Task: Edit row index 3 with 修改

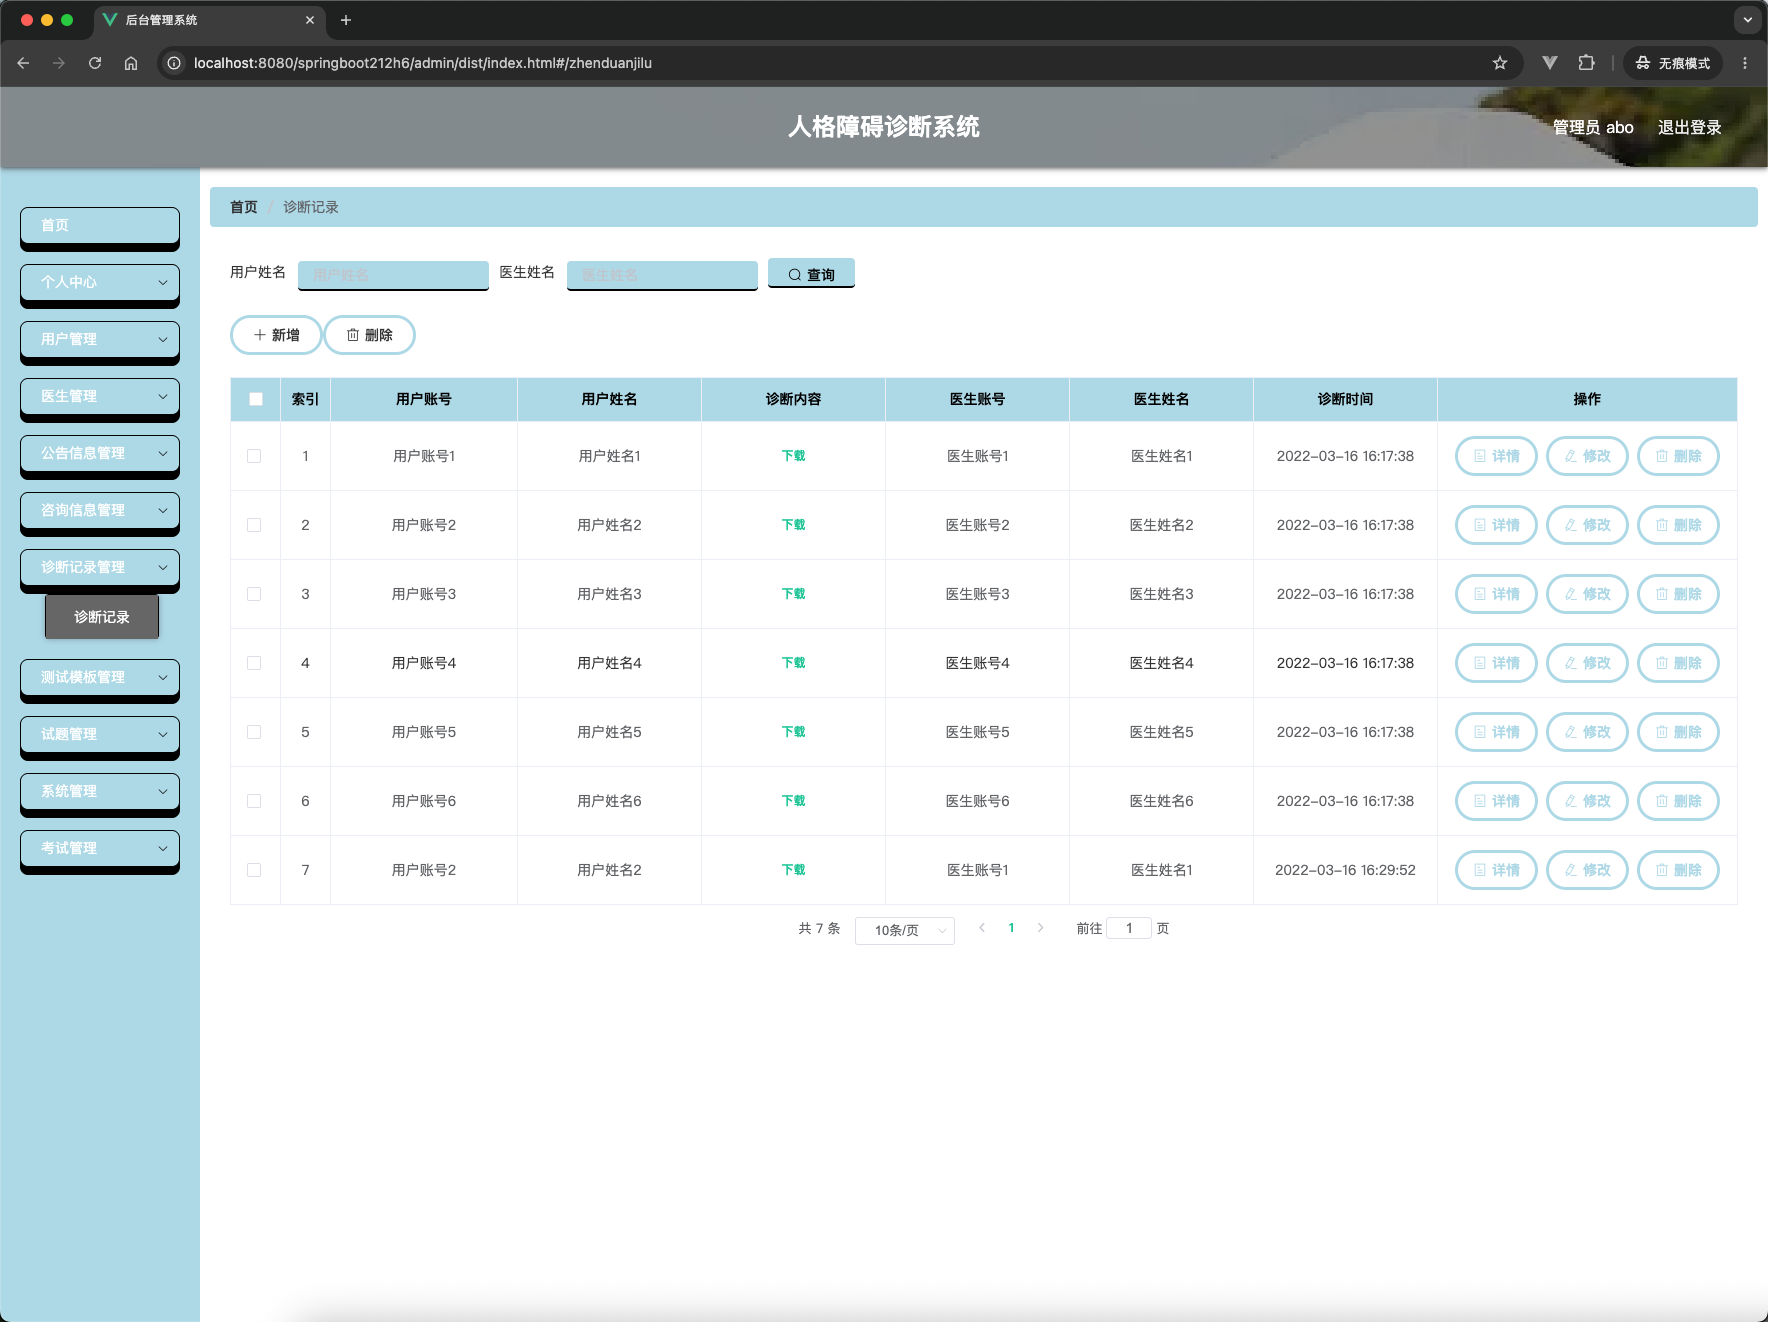Action: click(x=1587, y=594)
